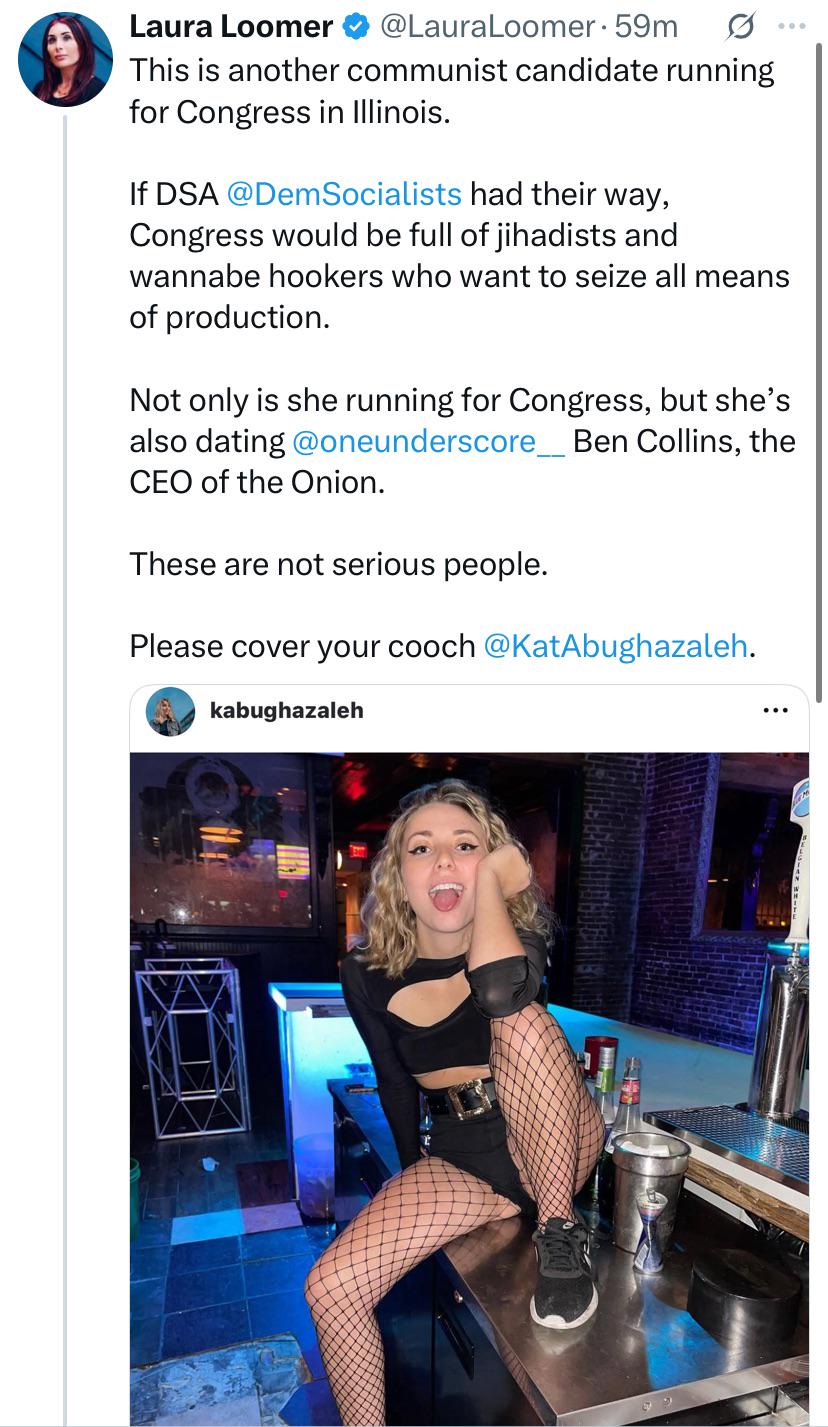Open the tweet's three-dot more menu
This screenshot has height=1427, width=828.
click(x=791, y=27)
